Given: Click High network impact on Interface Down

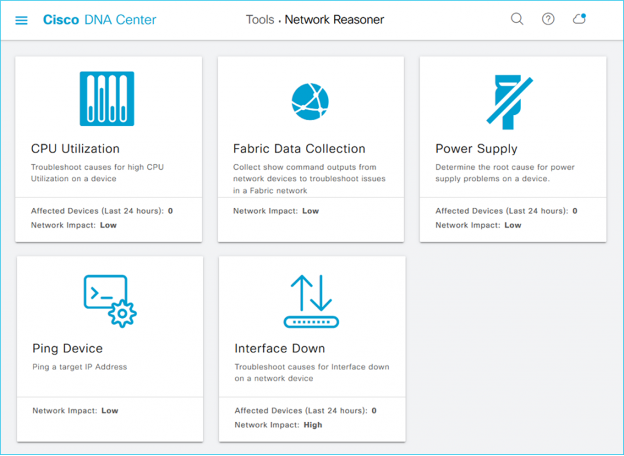Looking at the screenshot, I should coord(313,425).
